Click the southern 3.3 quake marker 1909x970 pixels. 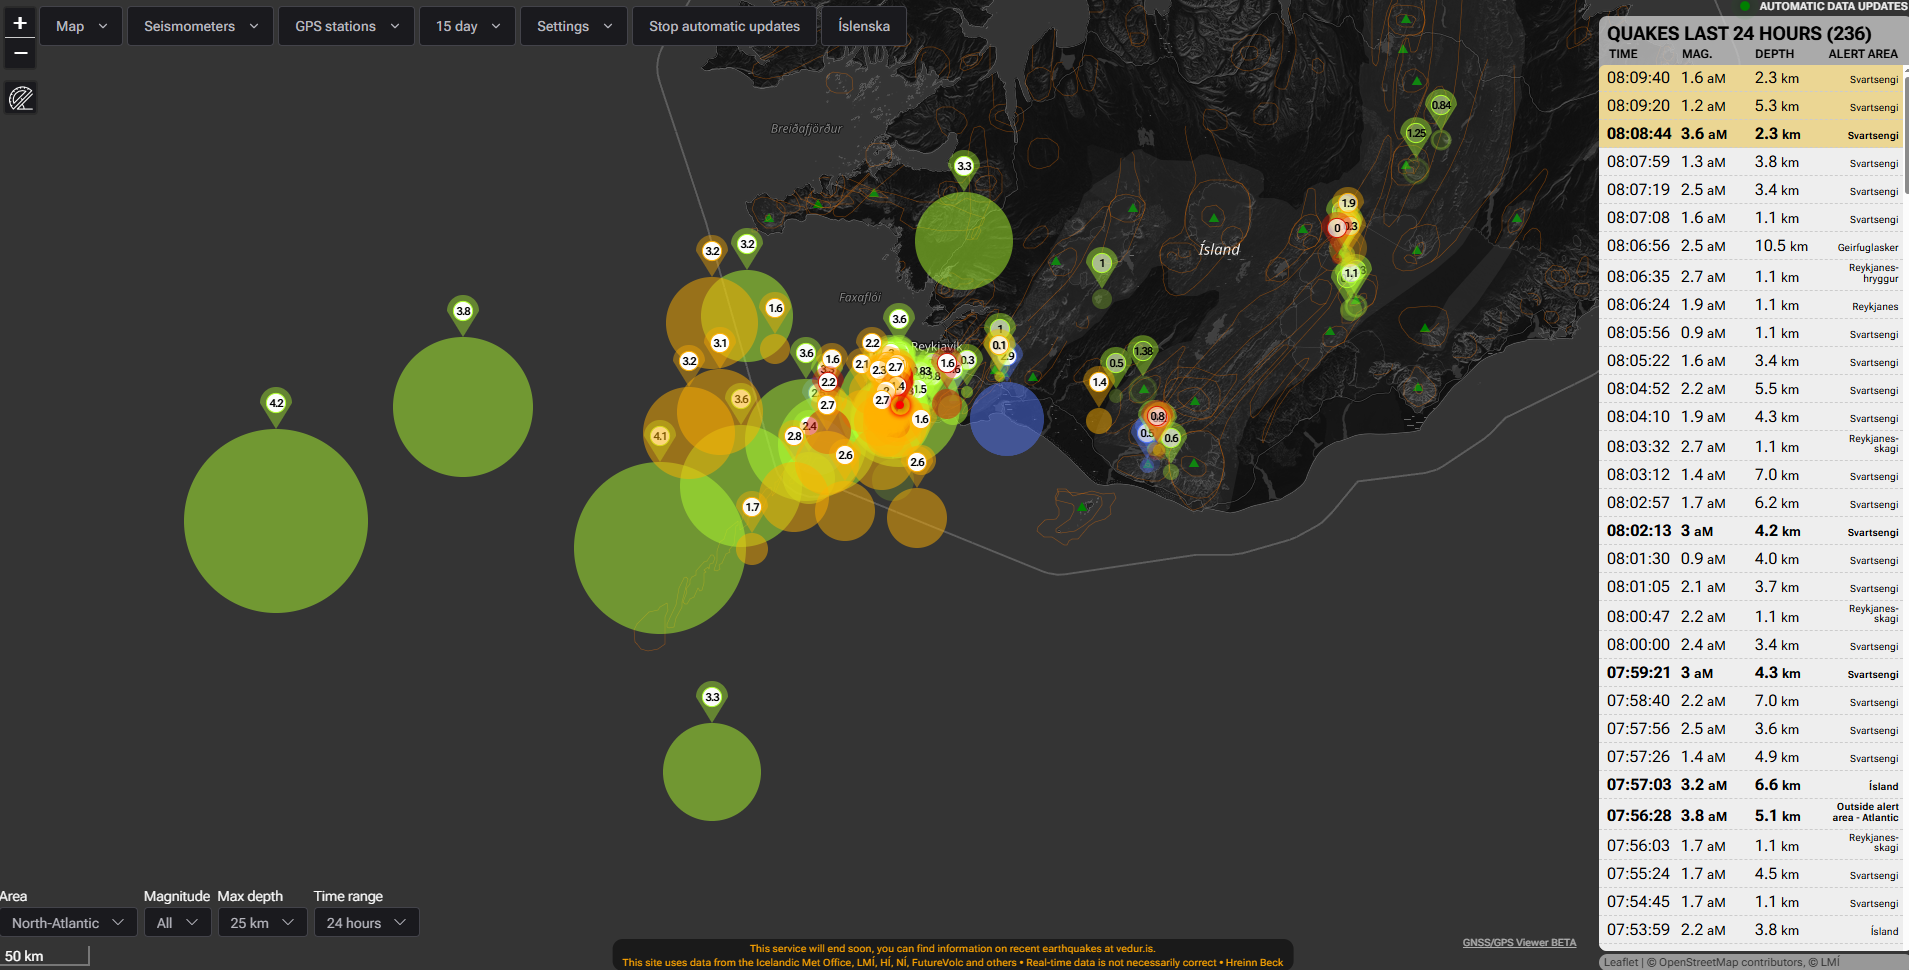point(711,699)
